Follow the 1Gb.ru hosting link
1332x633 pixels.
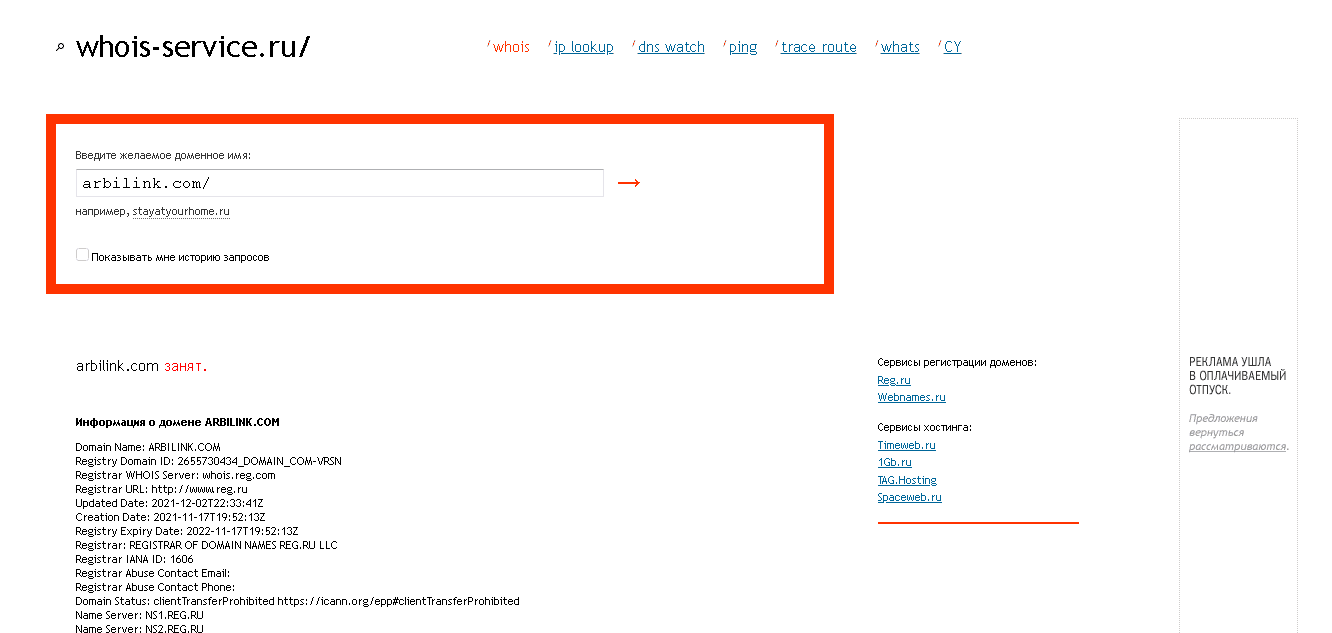click(894, 462)
